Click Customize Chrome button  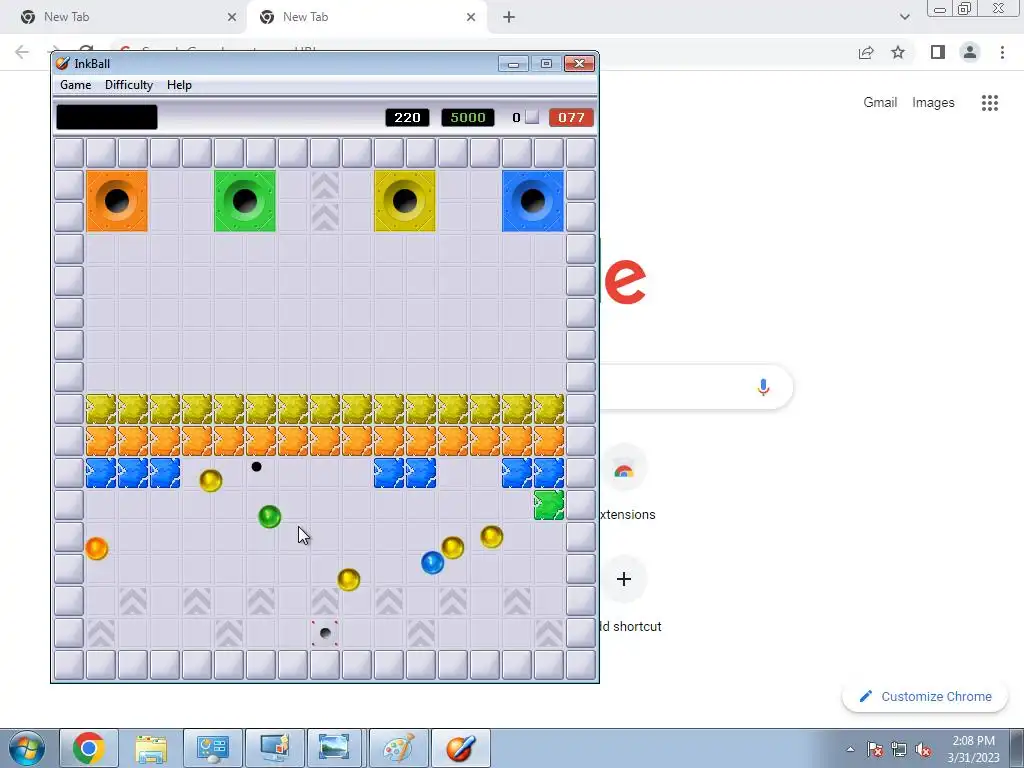pos(925,696)
